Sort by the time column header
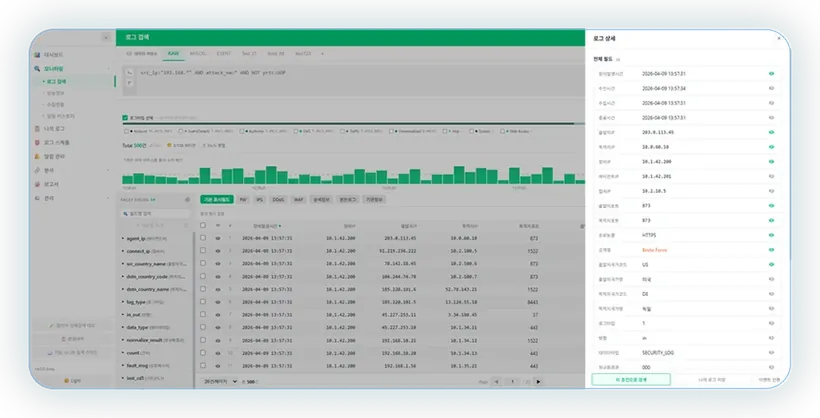 [267, 226]
